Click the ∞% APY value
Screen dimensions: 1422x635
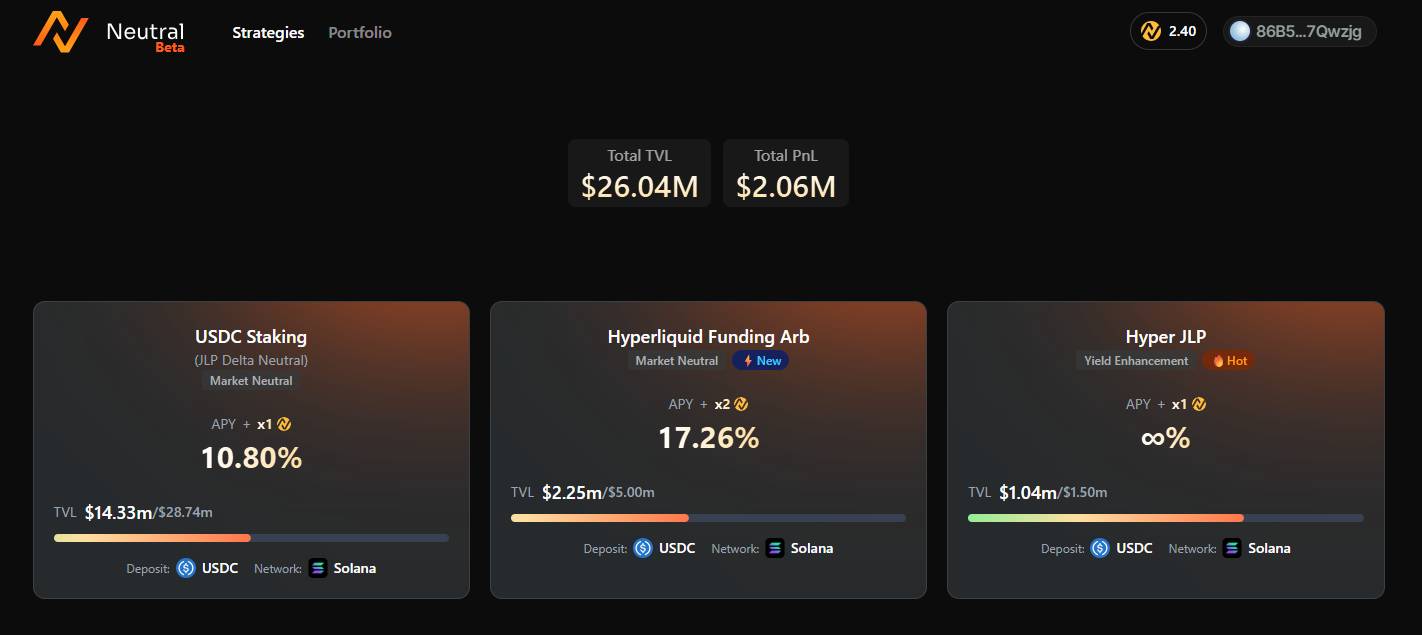(x=1165, y=438)
